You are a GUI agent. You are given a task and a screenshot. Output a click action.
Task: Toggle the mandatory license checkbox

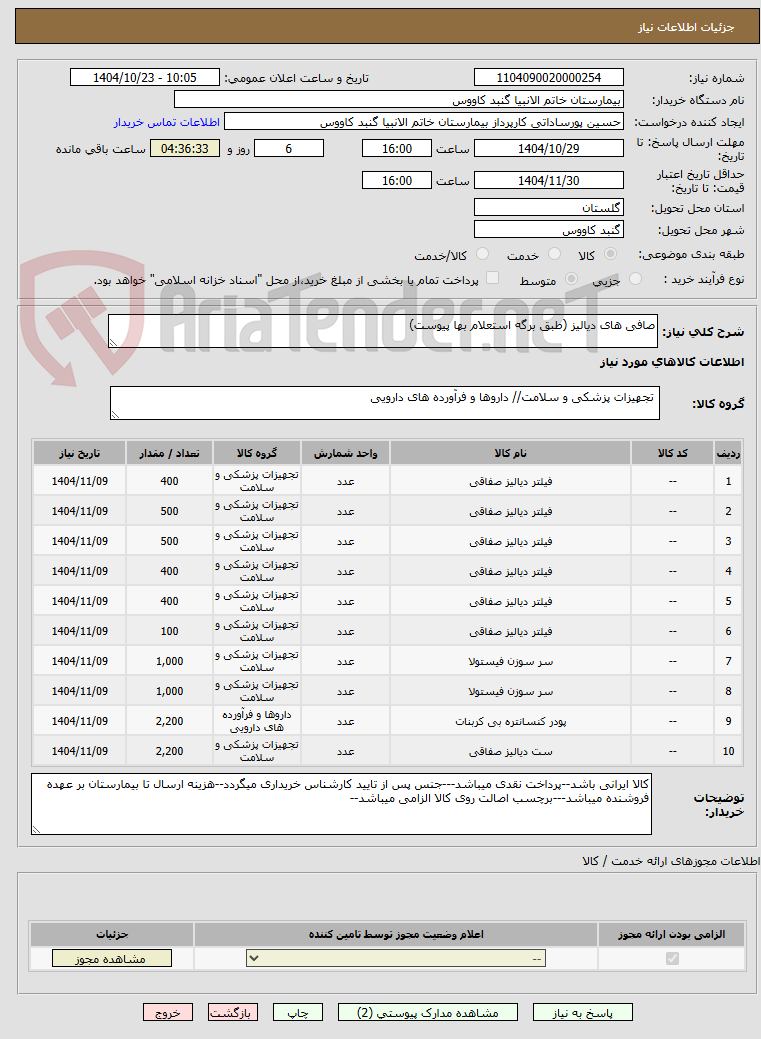(x=672, y=958)
